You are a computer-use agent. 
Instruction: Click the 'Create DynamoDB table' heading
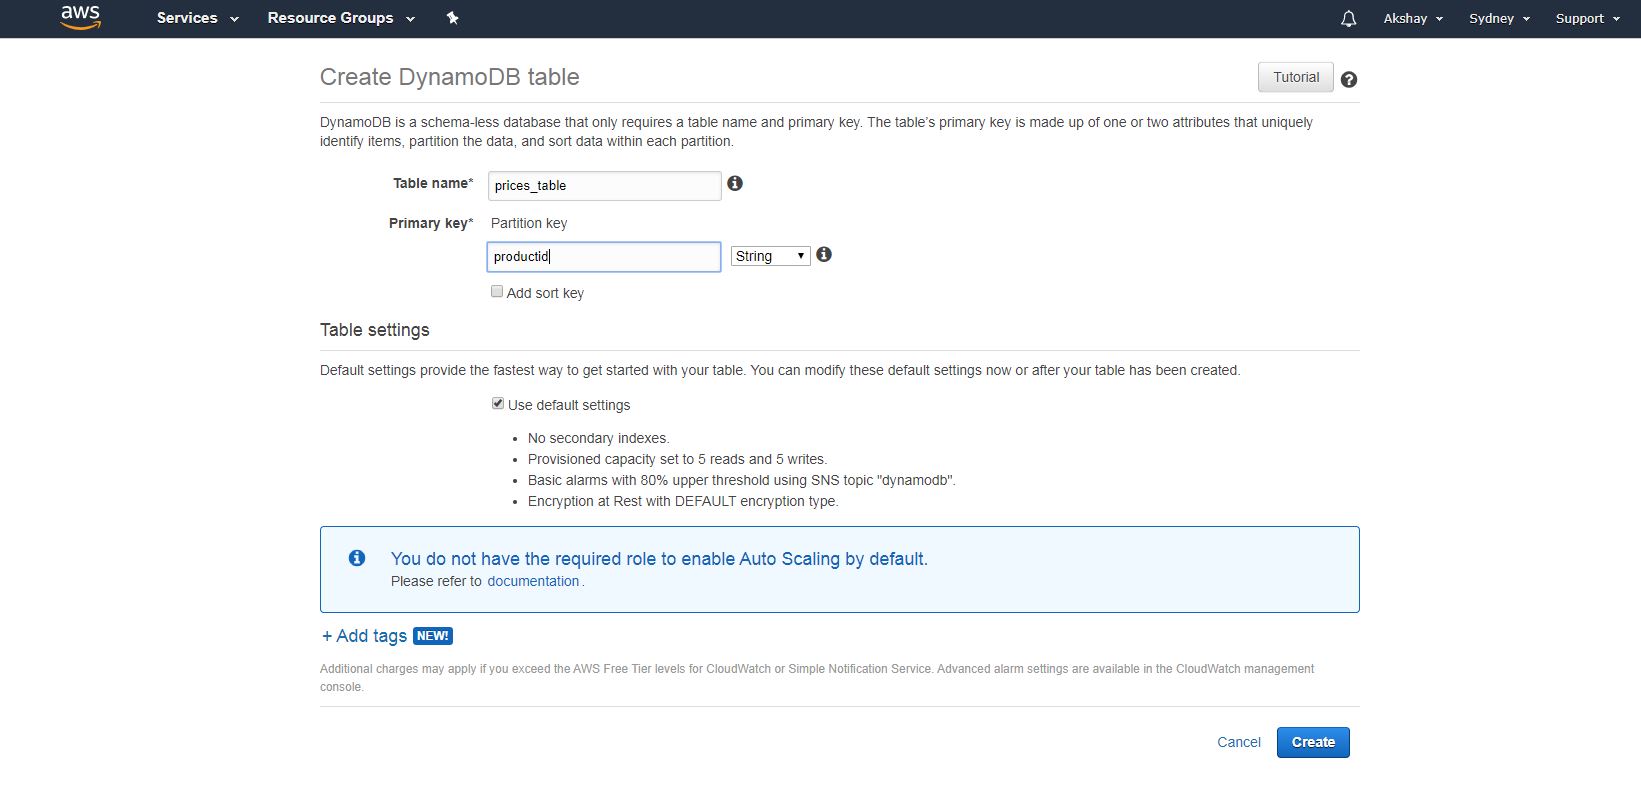tap(449, 77)
